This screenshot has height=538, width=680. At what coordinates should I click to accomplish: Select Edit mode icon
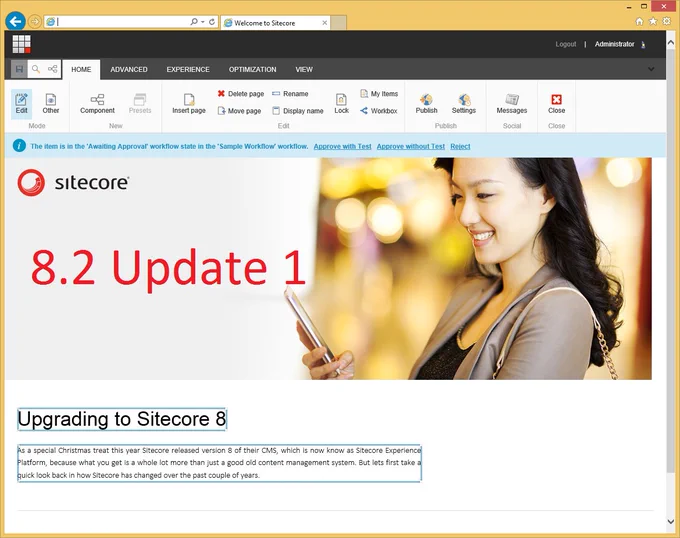point(21,104)
